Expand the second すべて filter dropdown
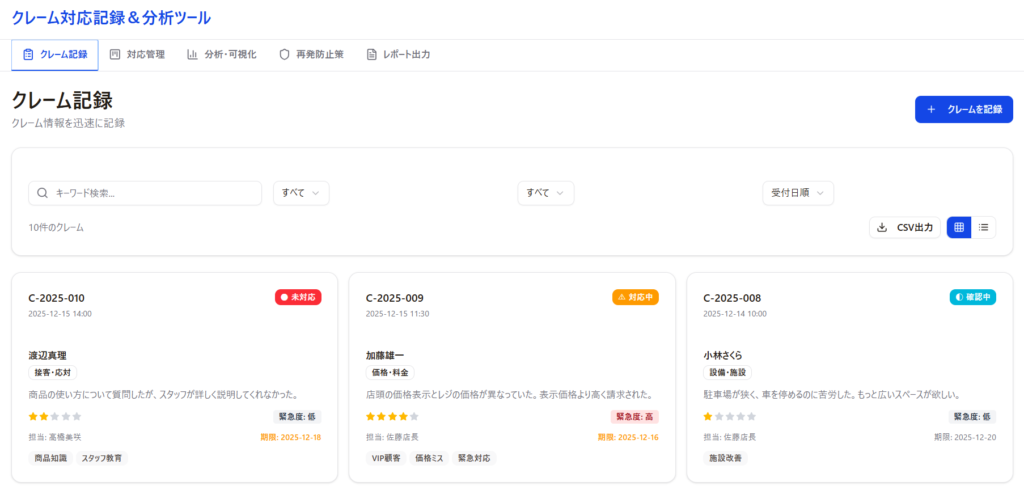Viewport: 1024px width, 490px height. pyautogui.click(x=545, y=193)
